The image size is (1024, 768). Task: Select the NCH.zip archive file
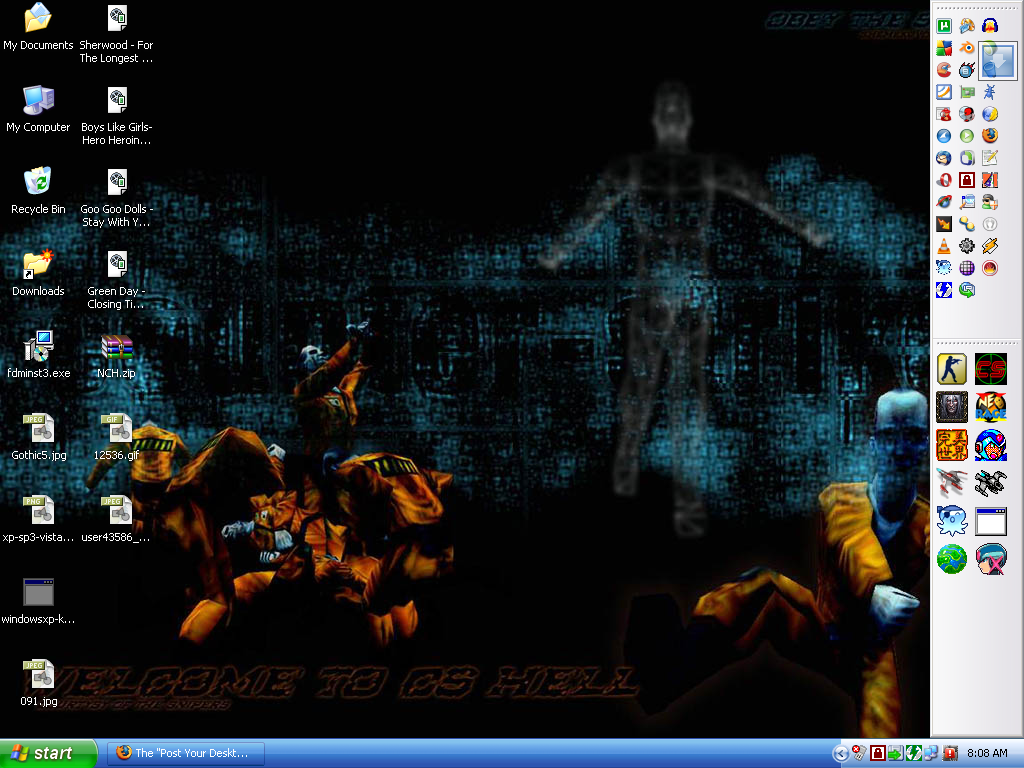coord(116,355)
